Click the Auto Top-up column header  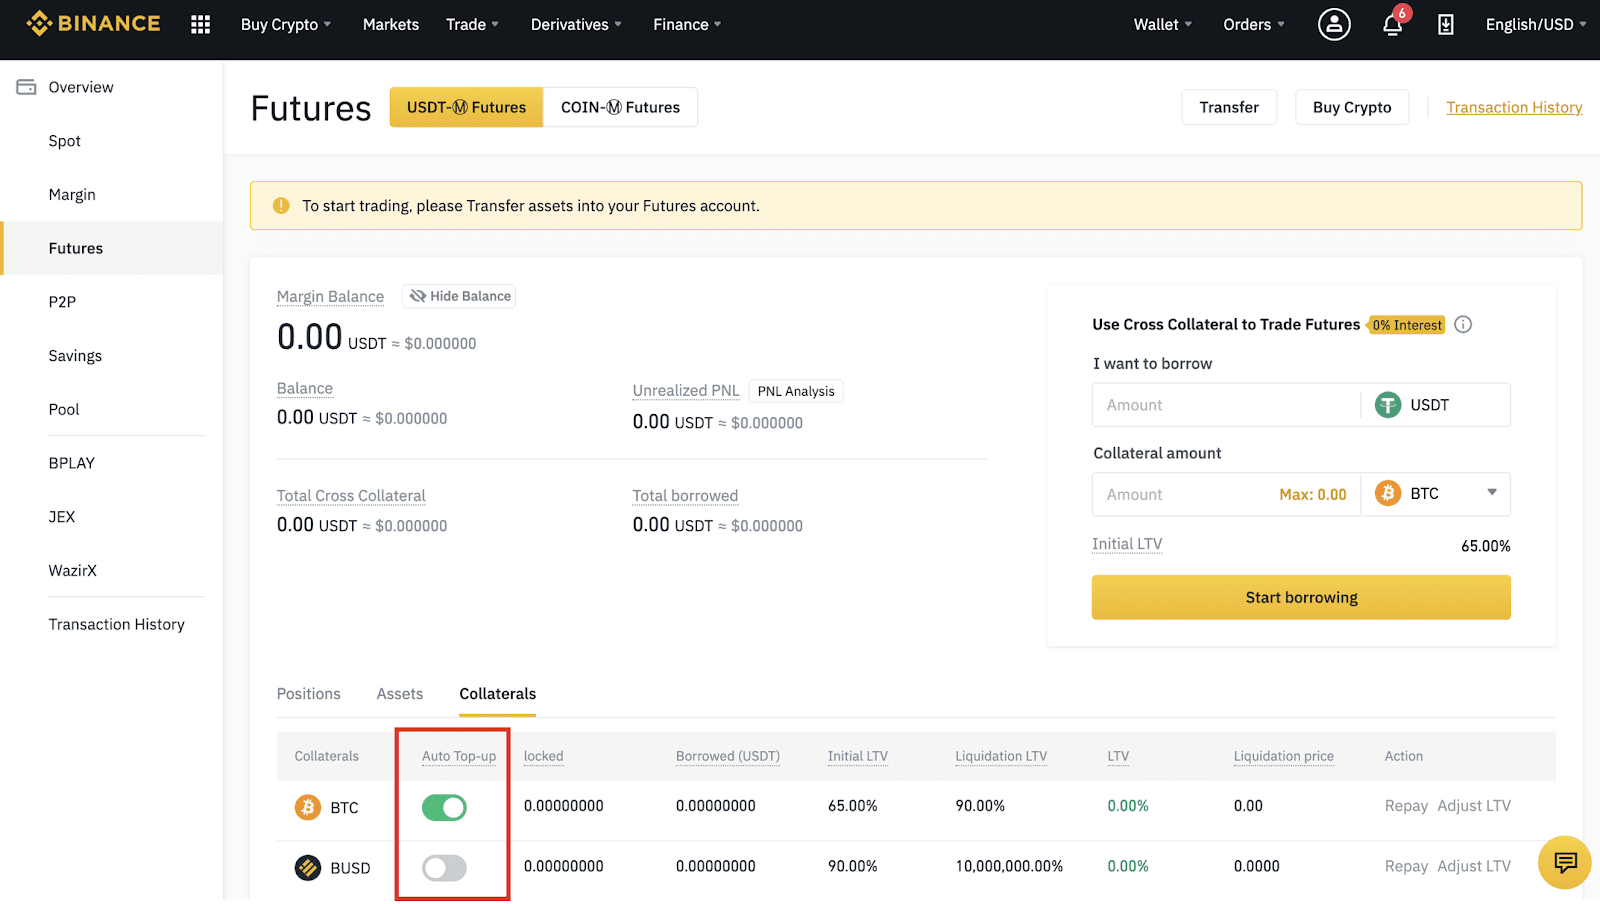tap(459, 756)
